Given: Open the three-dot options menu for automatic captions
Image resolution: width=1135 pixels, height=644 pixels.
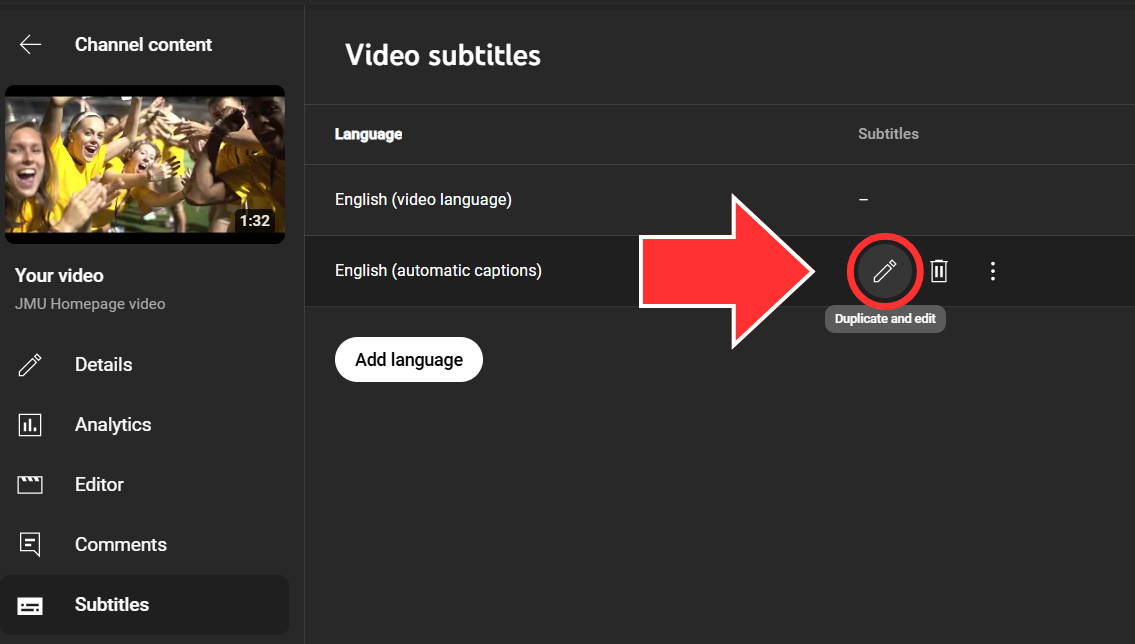Looking at the screenshot, I should click(x=992, y=271).
